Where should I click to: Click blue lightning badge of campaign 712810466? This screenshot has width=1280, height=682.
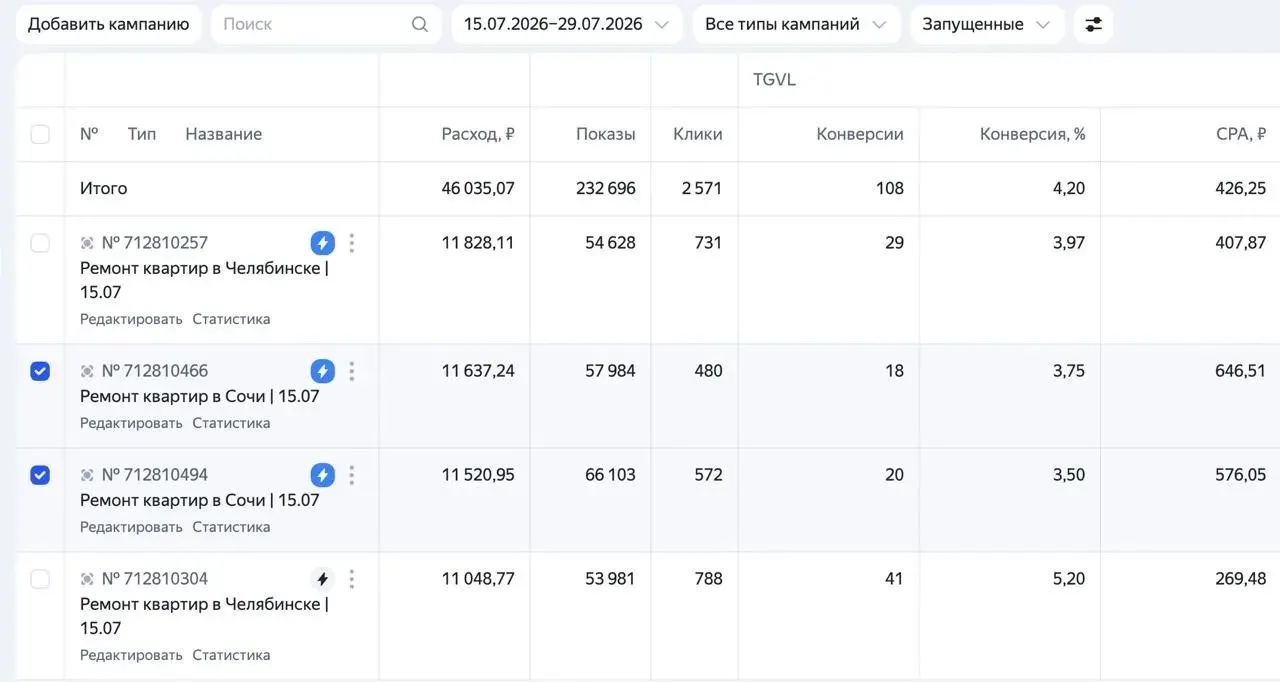click(x=322, y=371)
